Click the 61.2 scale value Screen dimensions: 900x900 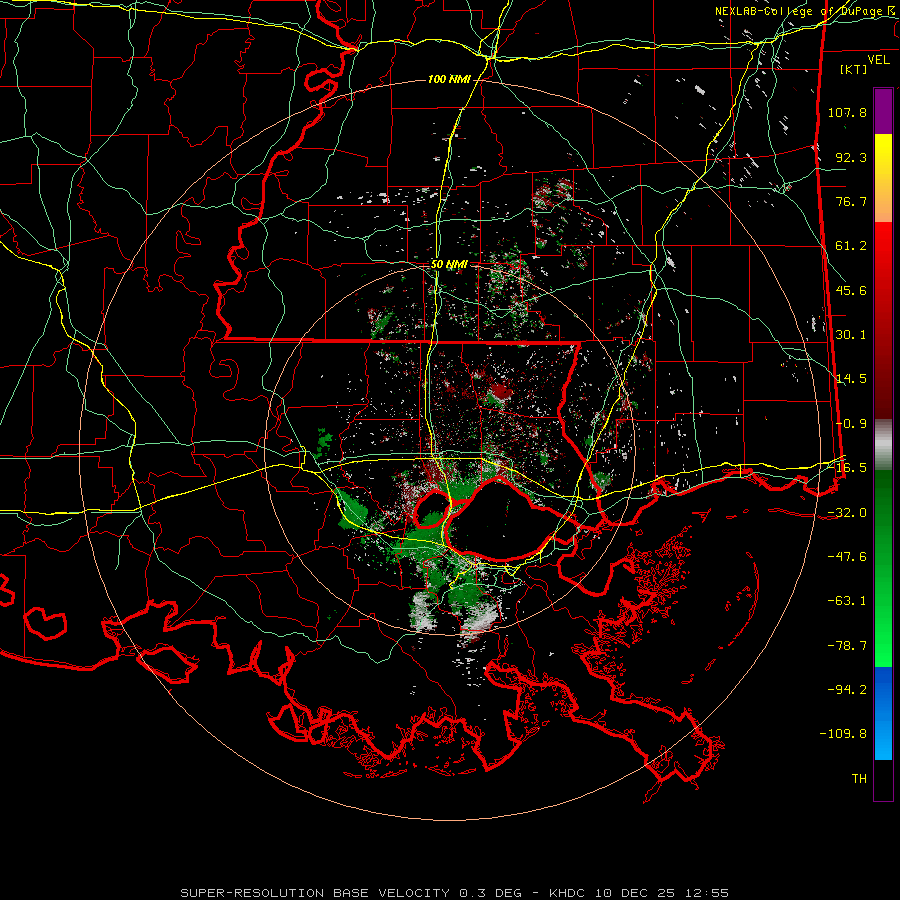click(x=851, y=246)
